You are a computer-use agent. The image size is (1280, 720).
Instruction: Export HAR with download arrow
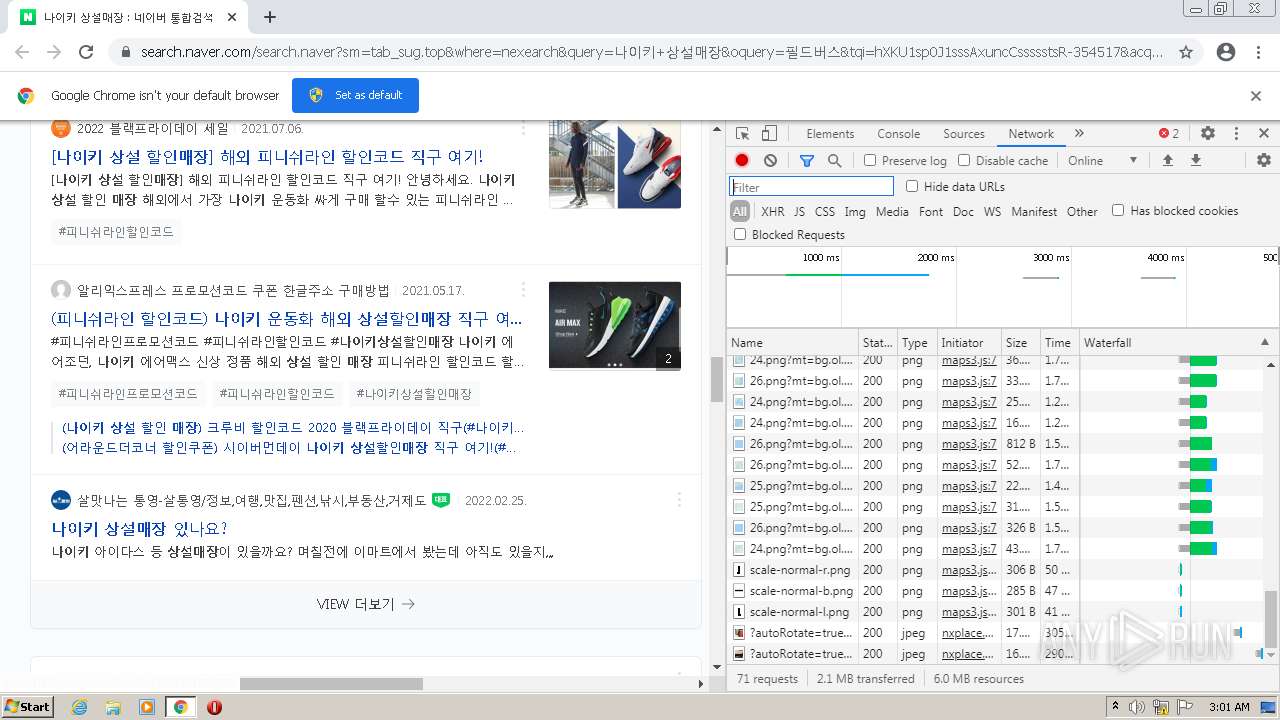1195,160
